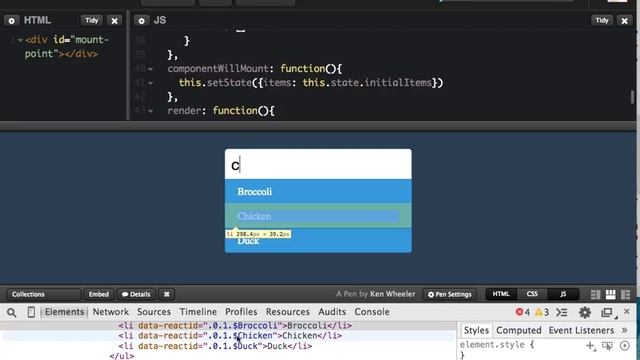Switch to the last editor layout icon
Viewport: 640px width, 360px height.
point(625,294)
